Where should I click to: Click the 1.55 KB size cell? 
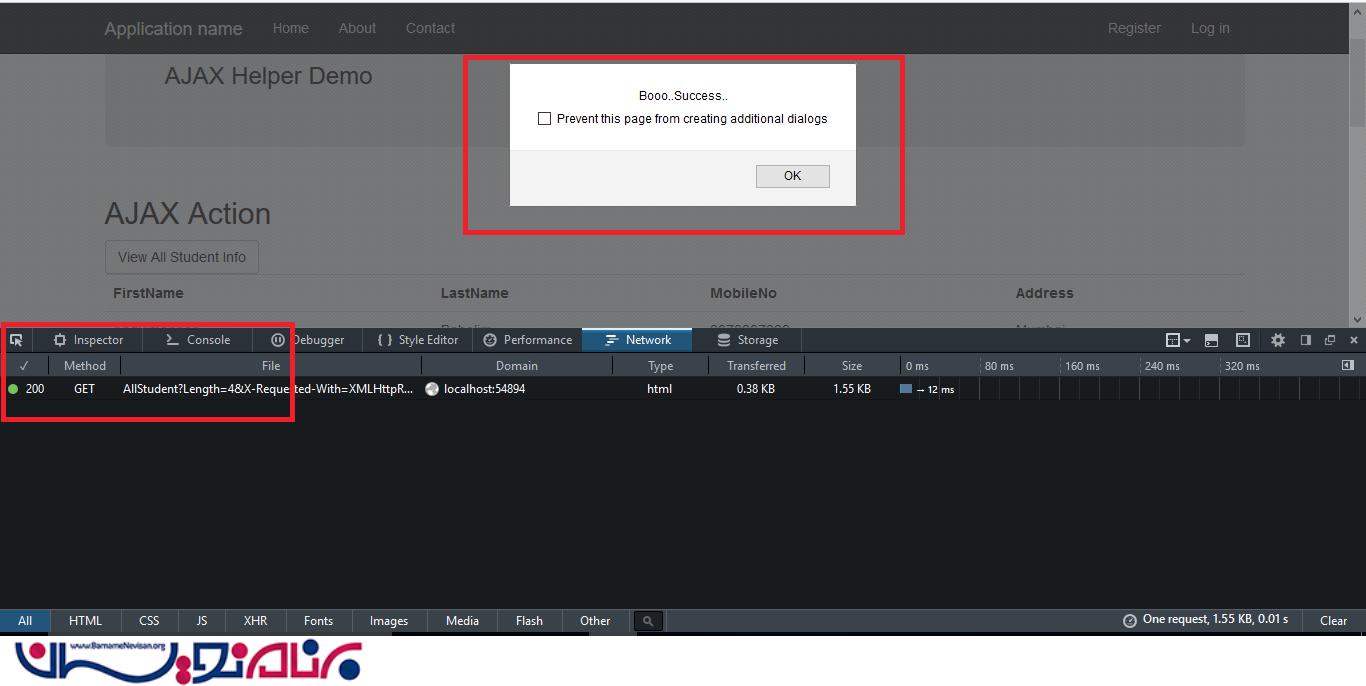pyautogui.click(x=852, y=389)
